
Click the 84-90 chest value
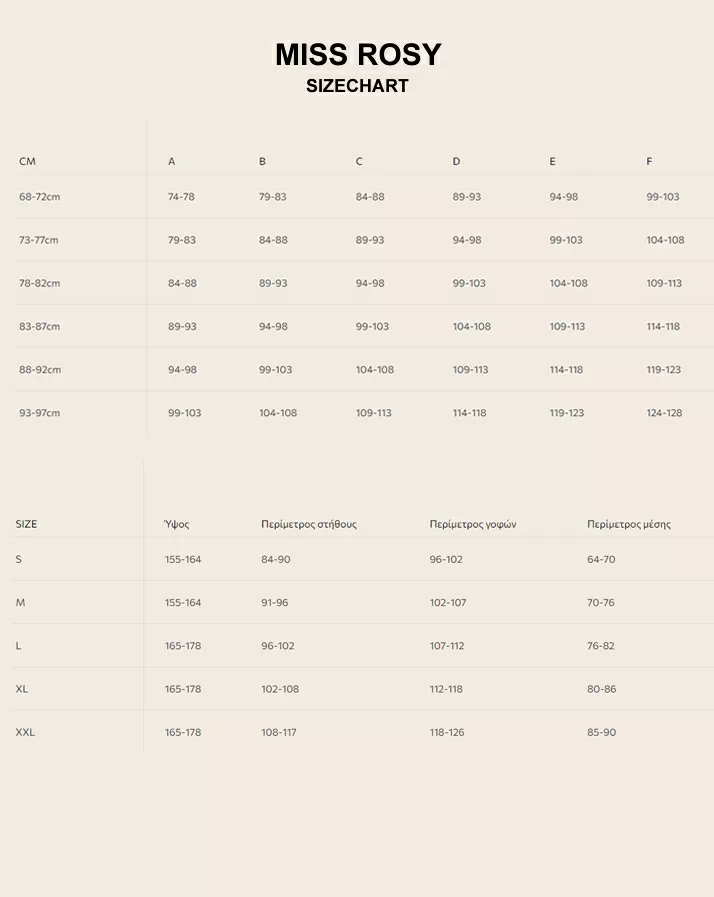click(275, 560)
